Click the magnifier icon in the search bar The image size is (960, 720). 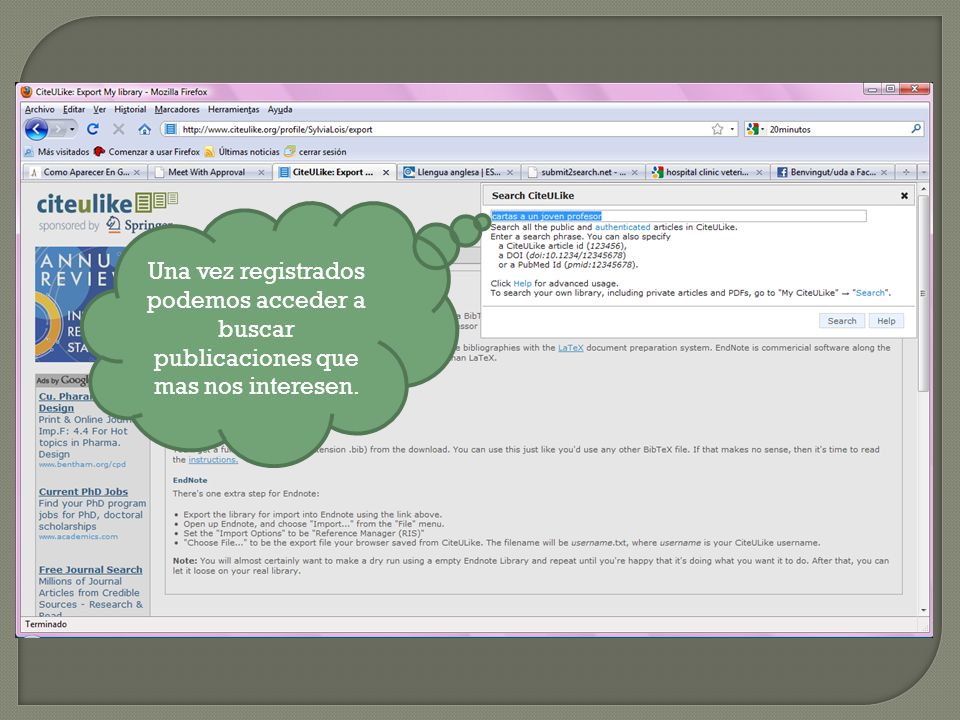[x=916, y=129]
